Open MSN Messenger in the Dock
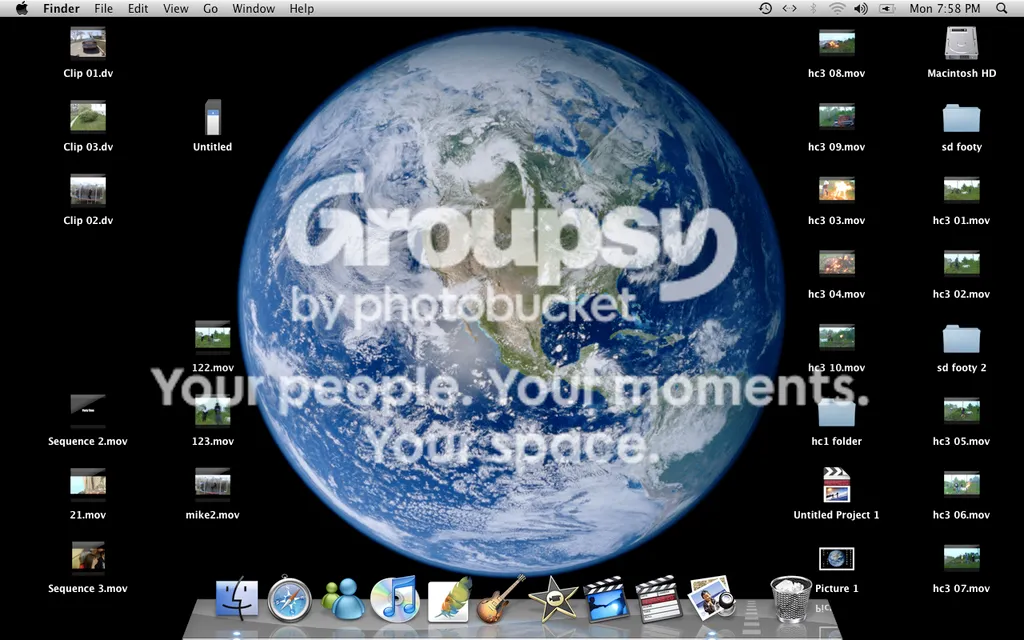The height and width of the screenshot is (640, 1024). click(343, 599)
